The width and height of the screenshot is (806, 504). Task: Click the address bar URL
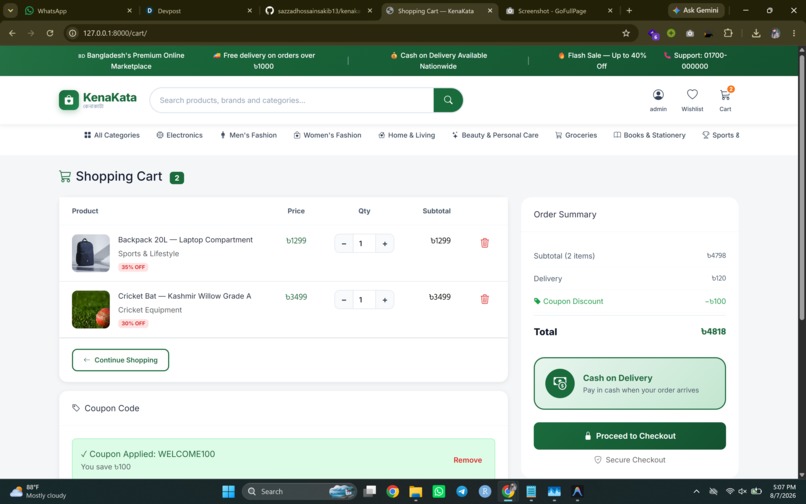tap(115, 33)
